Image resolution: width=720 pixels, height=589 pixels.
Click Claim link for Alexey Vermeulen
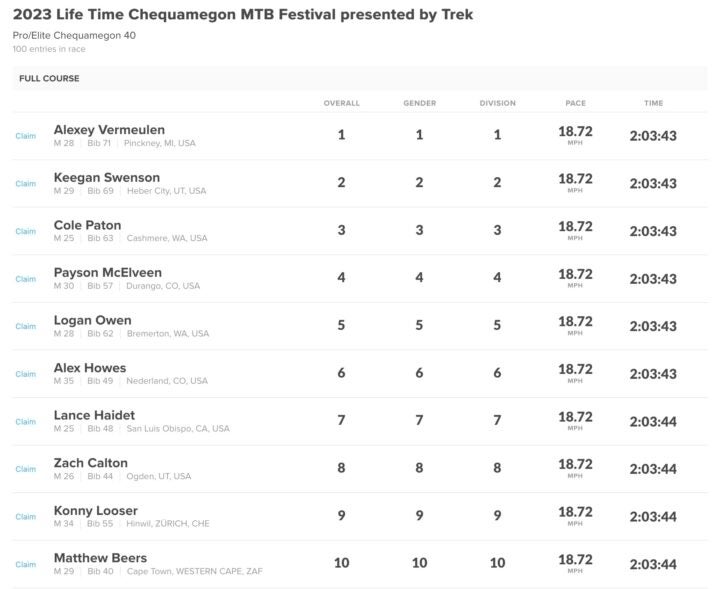26,136
